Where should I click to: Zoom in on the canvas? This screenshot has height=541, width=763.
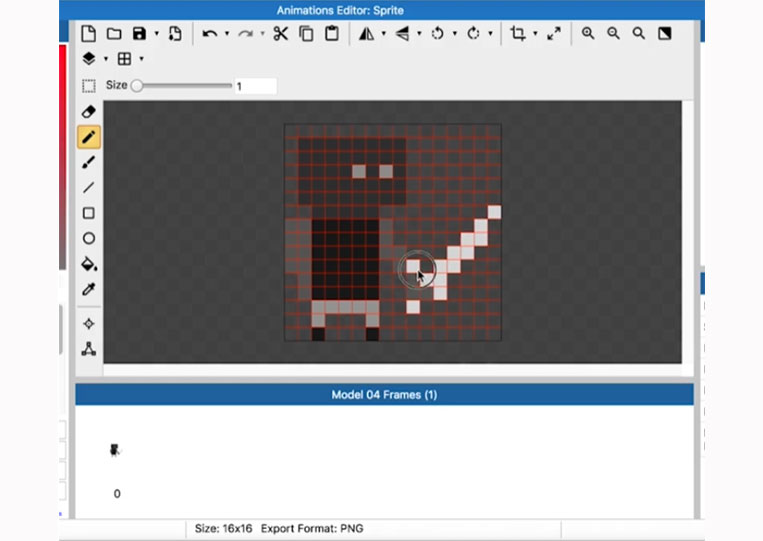point(588,34)
